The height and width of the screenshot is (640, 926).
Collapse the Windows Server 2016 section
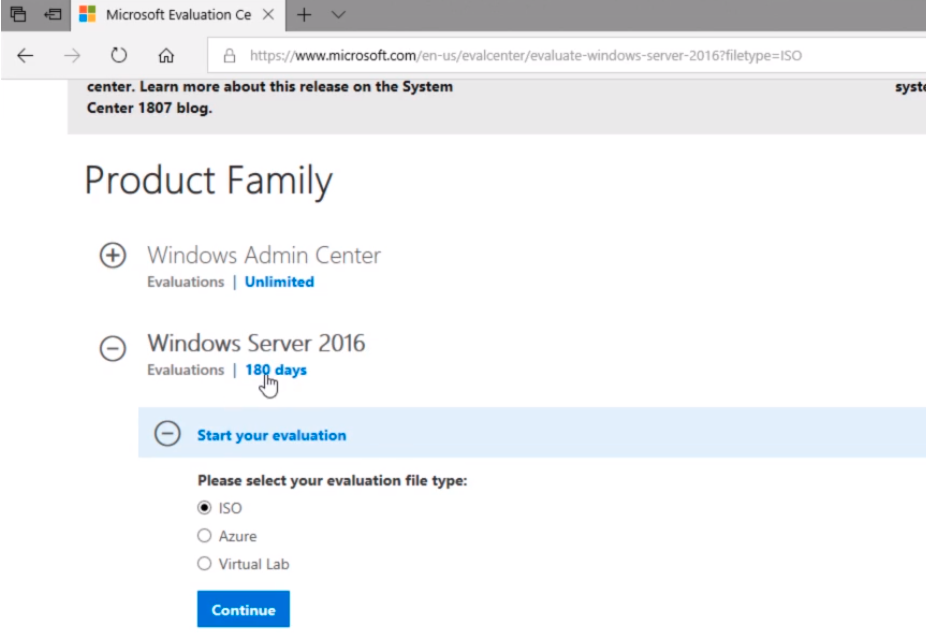coord(112,348)
